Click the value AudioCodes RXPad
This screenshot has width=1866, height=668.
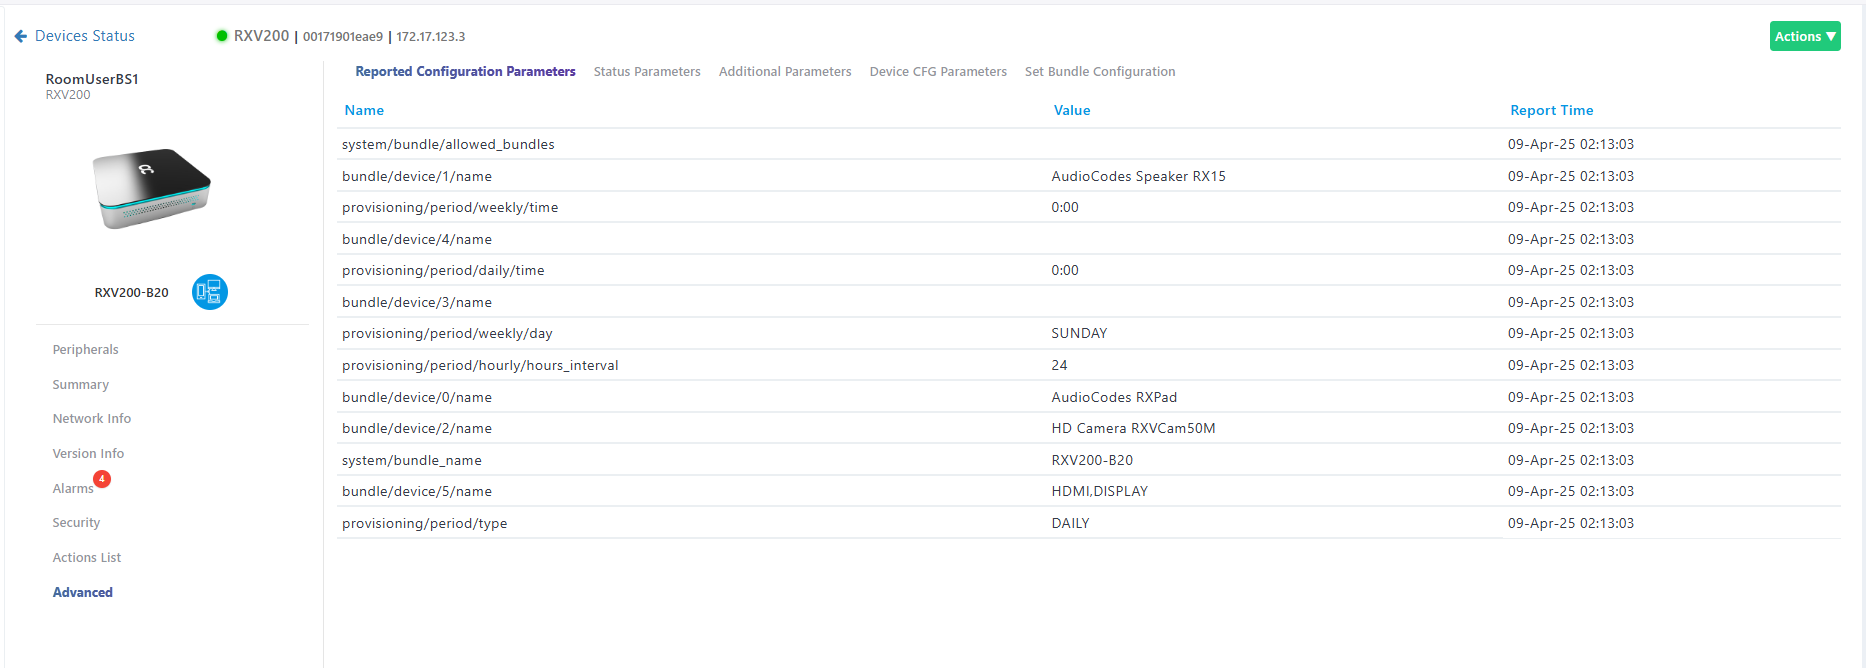tap(1114, 397)
